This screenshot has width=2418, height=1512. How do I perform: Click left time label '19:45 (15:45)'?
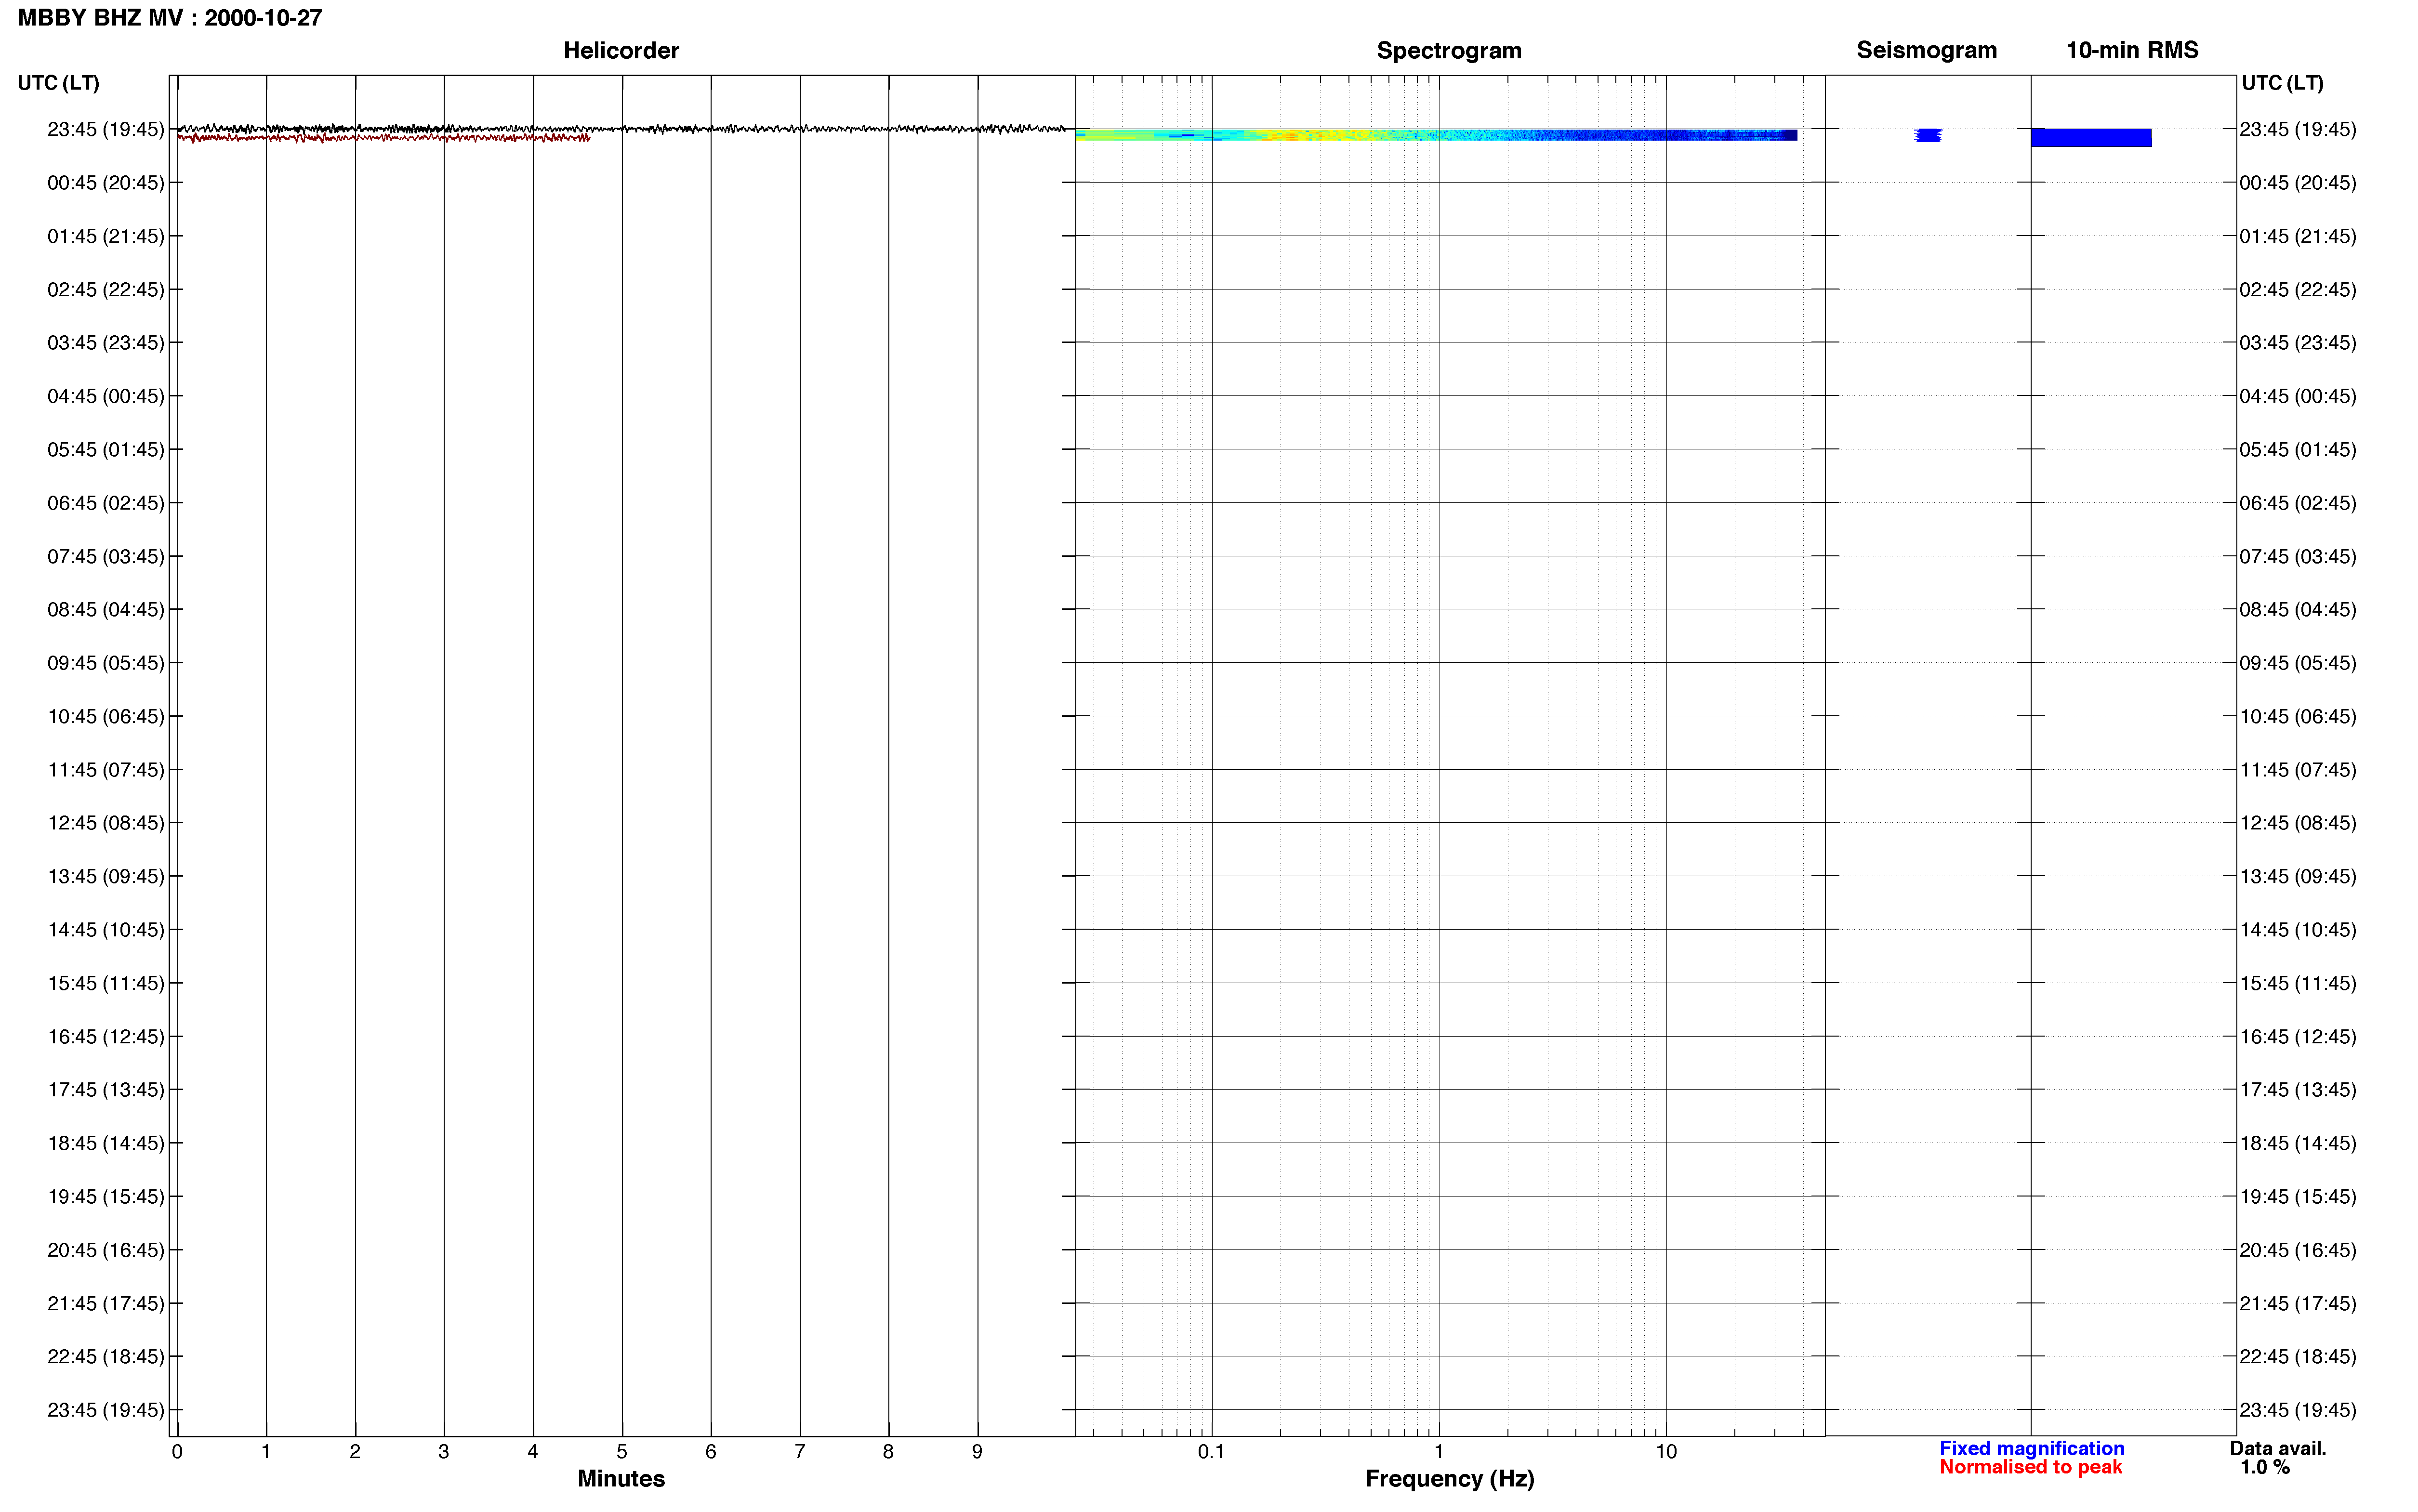[106, 1197]
